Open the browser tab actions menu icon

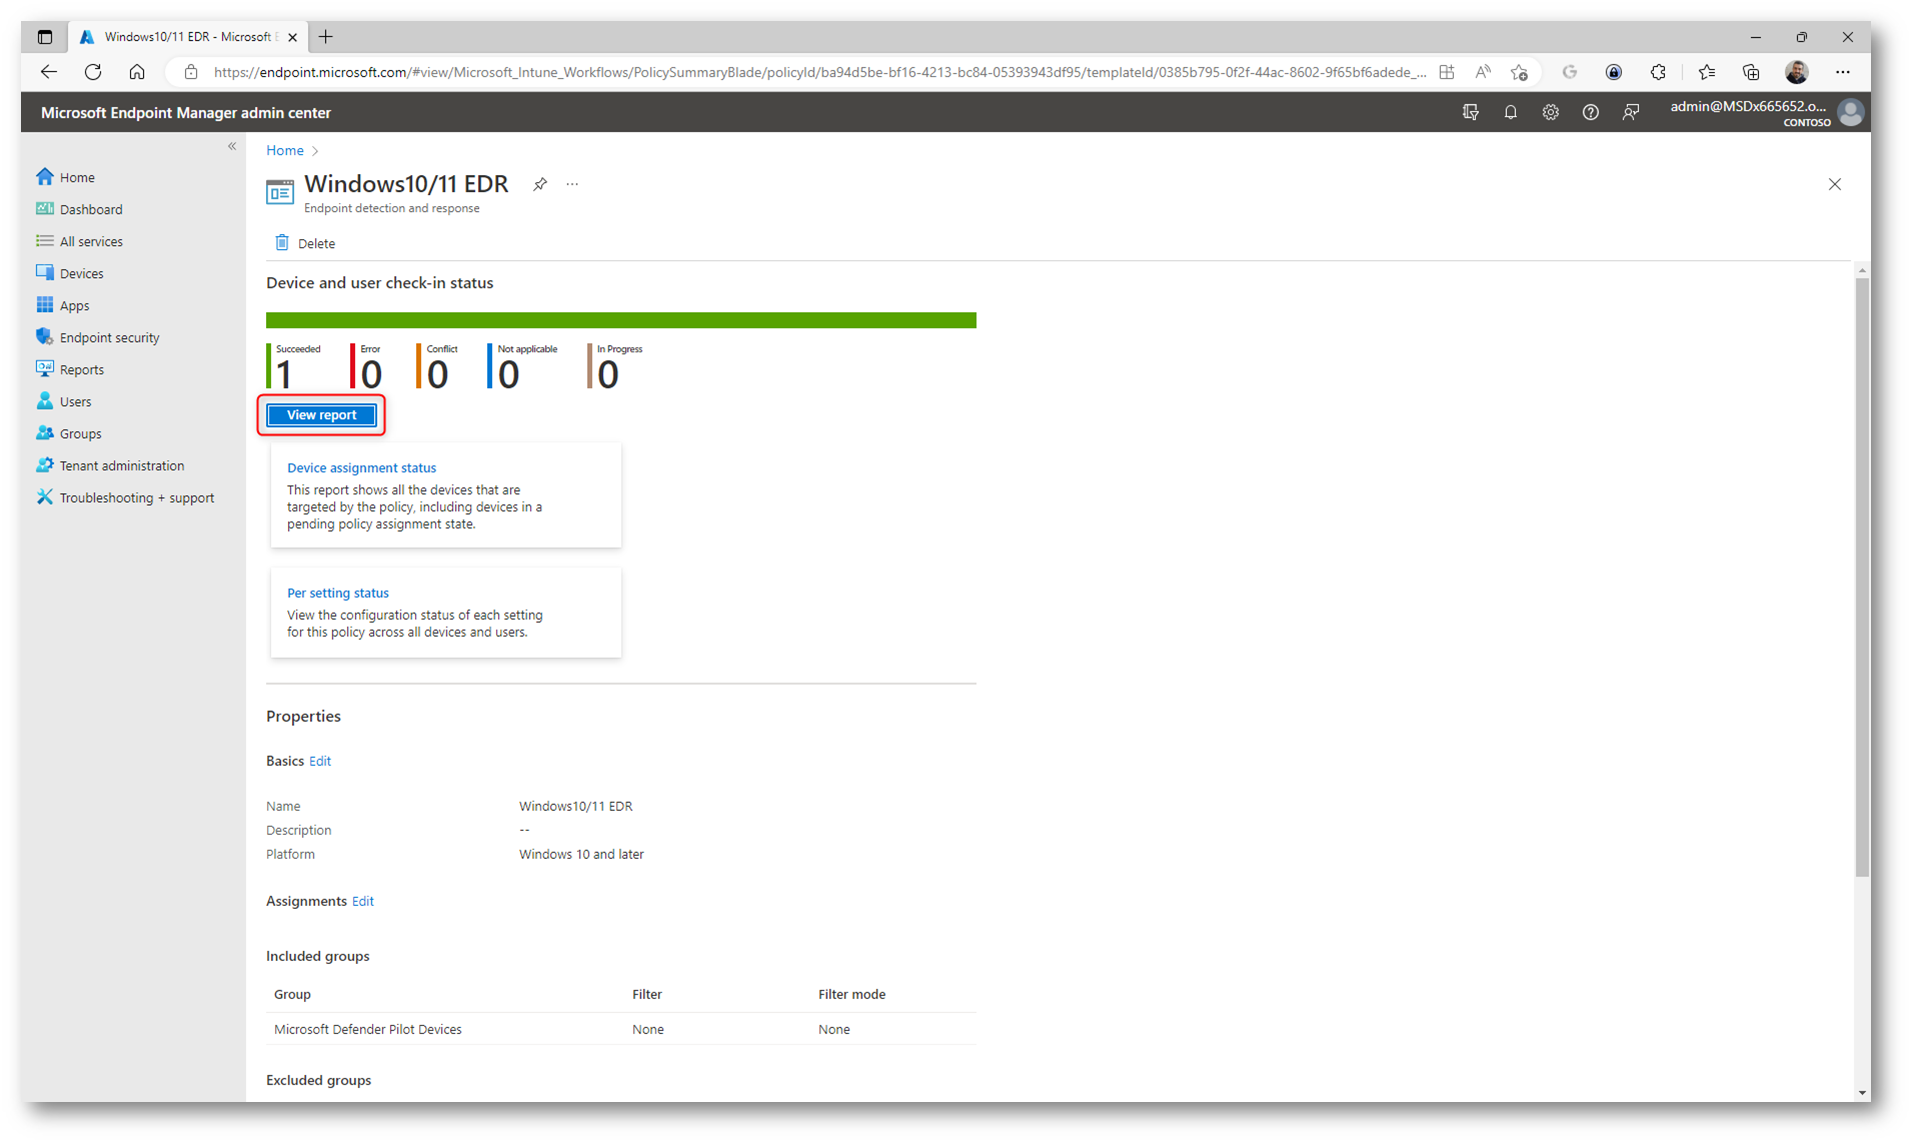pos(44,37)
